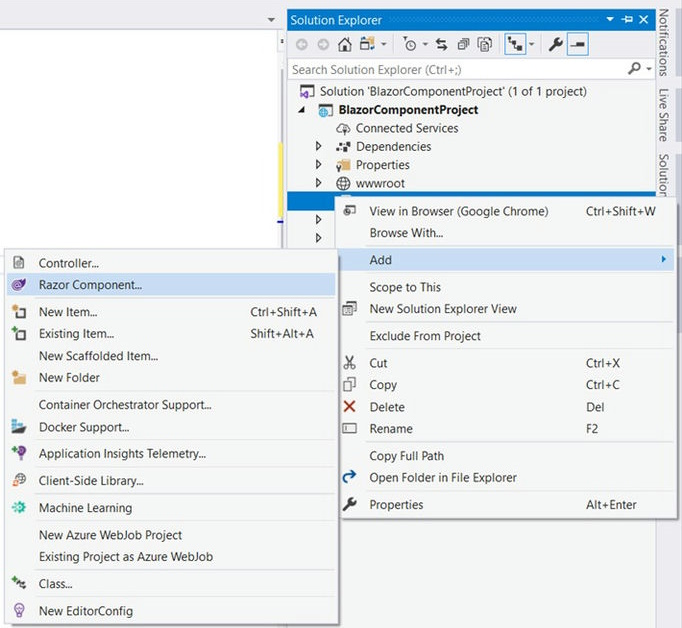
Task: Choose Exclude From Project
Action: coord(507,336)
